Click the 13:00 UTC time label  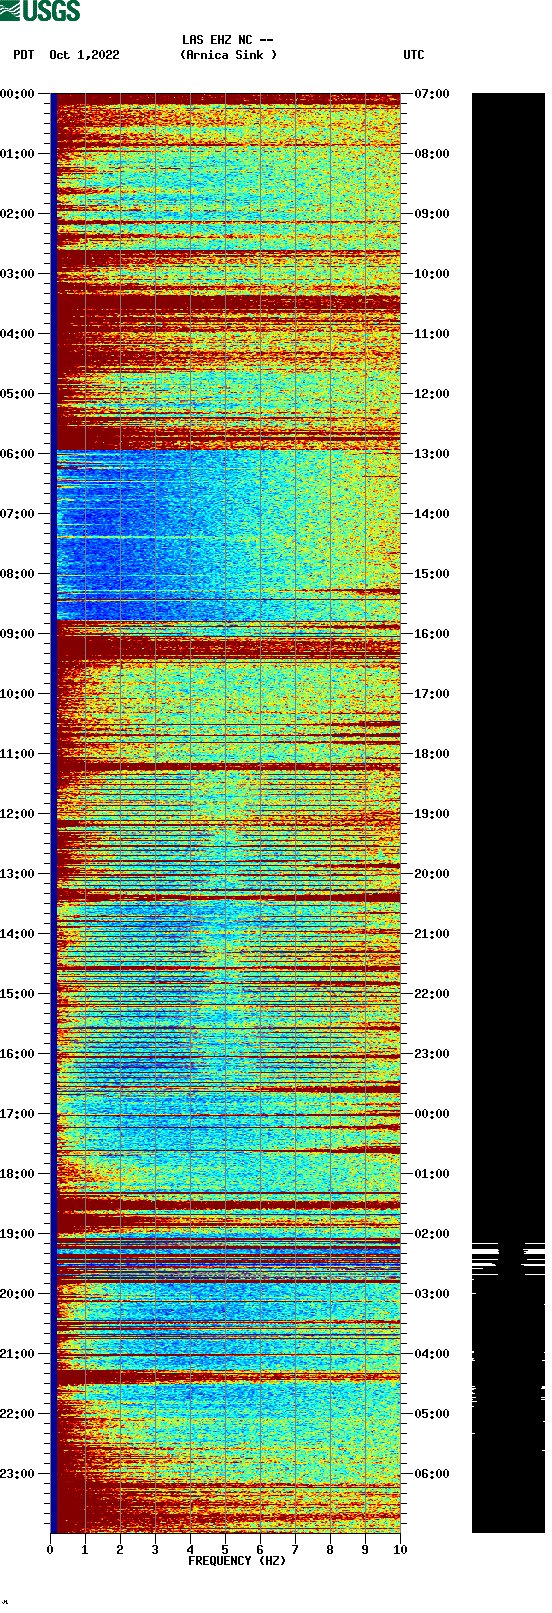[x=432, y=454]
